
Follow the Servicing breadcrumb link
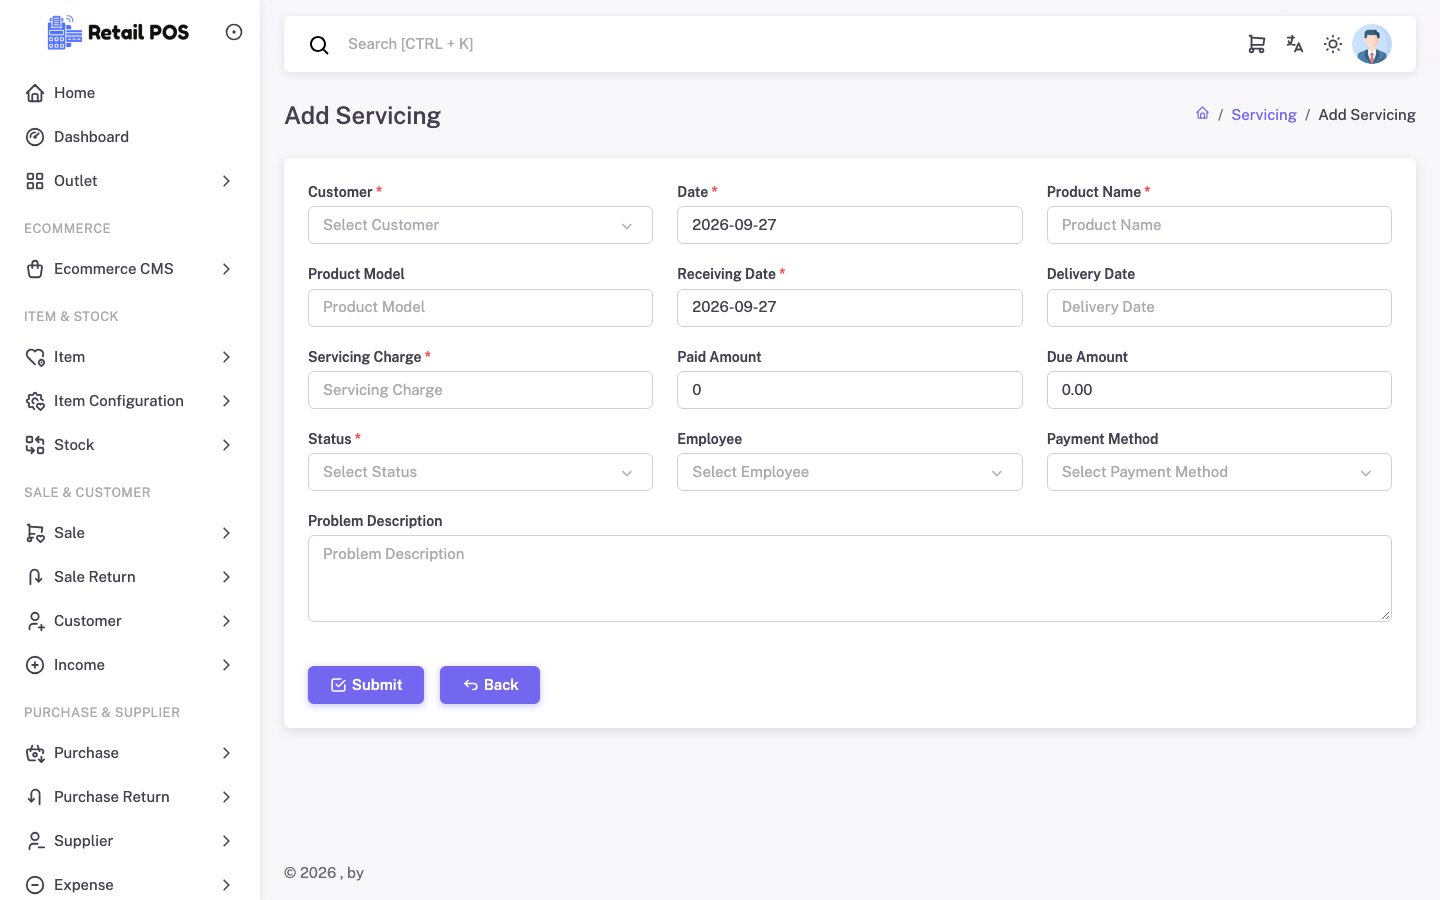(x=1264, y=115)
